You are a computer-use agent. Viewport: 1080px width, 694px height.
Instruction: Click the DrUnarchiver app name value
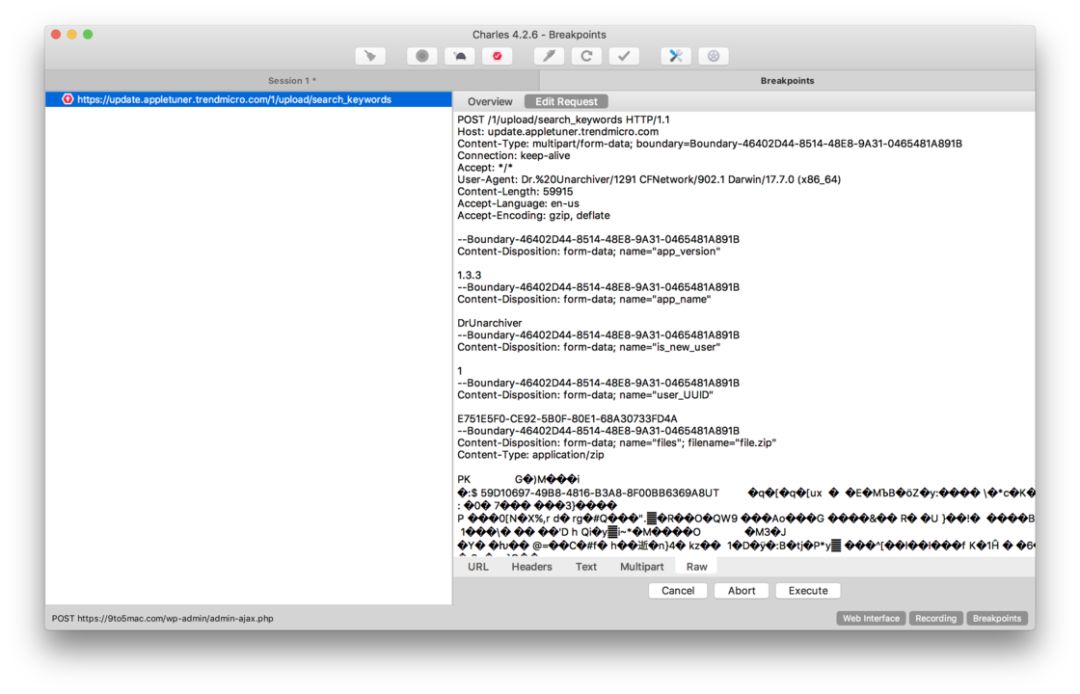pos(490,323)
